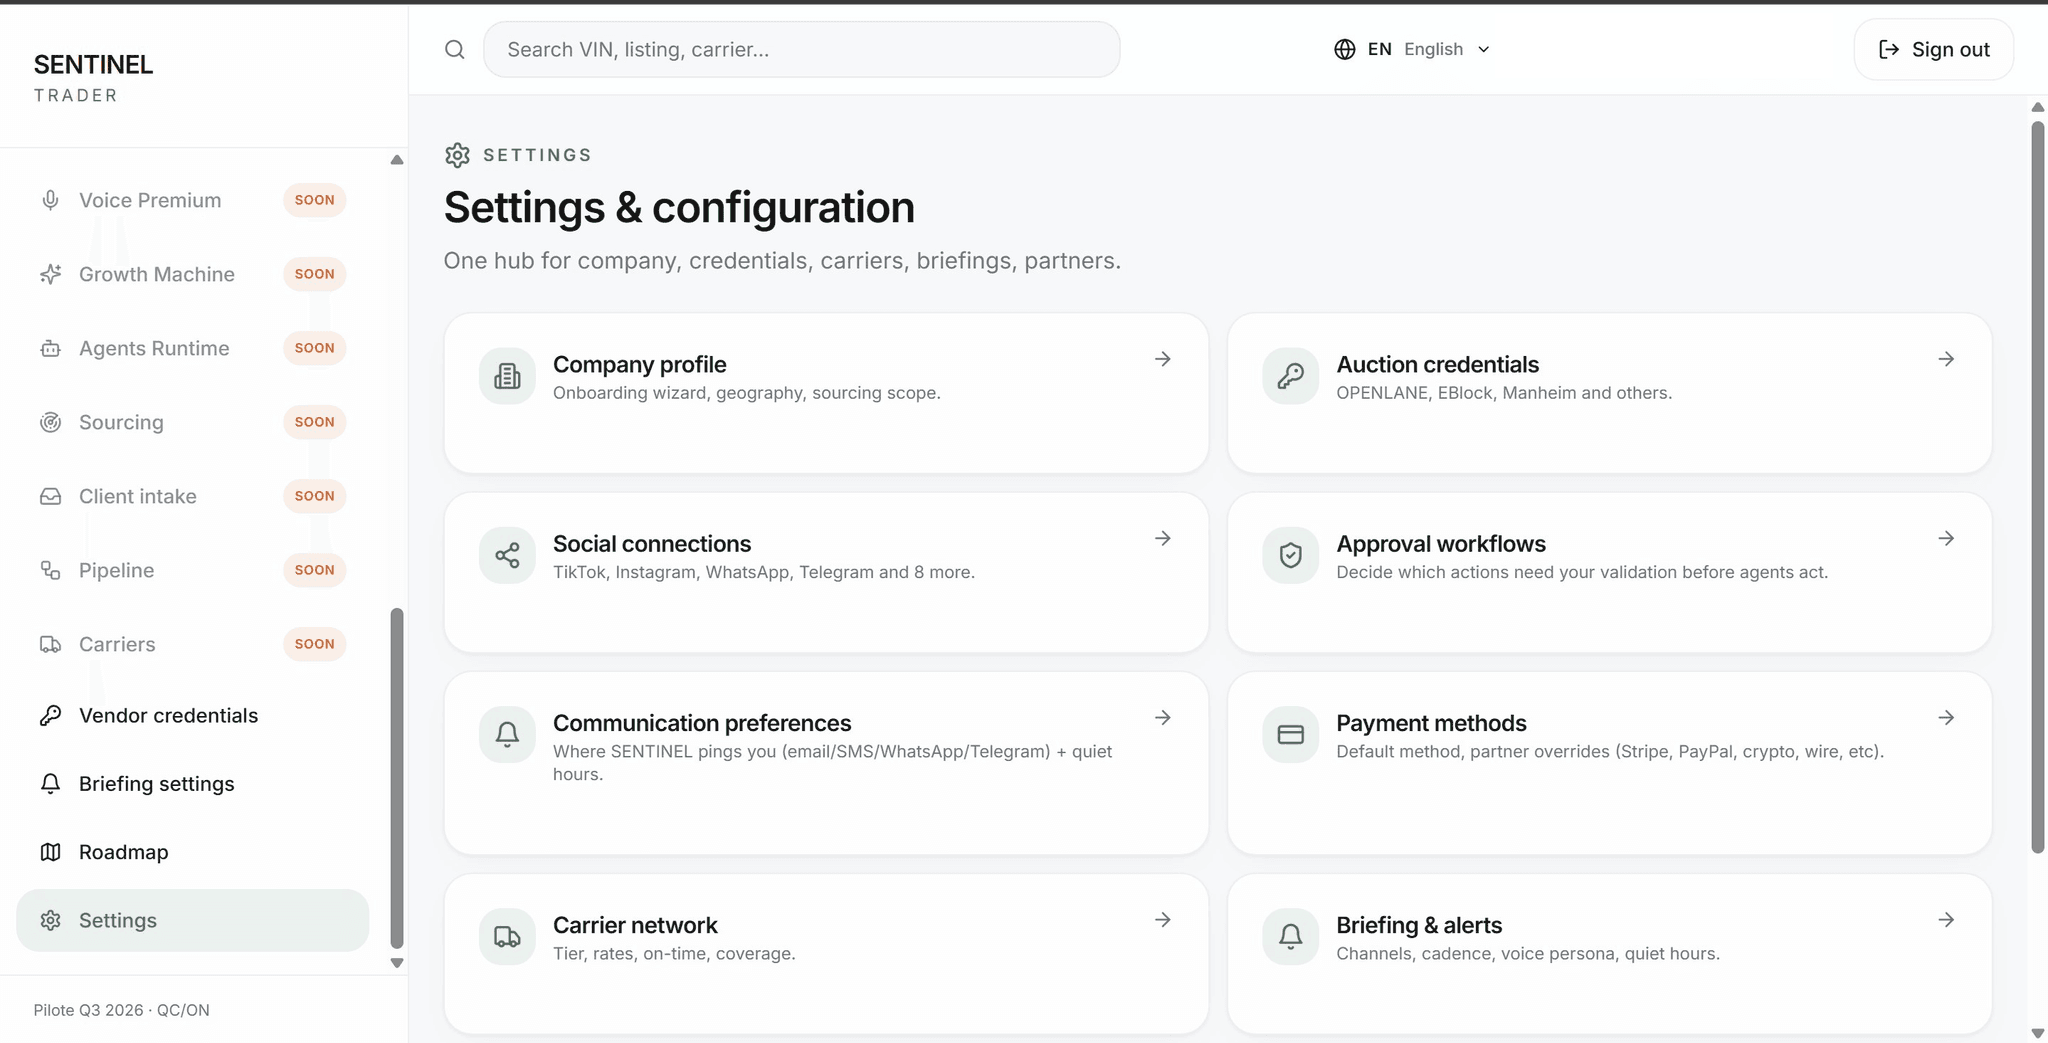
Task: Click the Payment methods card icon
Action: (x=1290, y=734)
